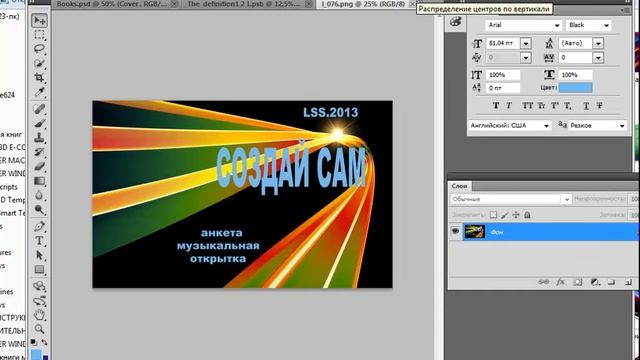Swap foreground and background colors
640x360 pixels.
click(x=44, y=342)
